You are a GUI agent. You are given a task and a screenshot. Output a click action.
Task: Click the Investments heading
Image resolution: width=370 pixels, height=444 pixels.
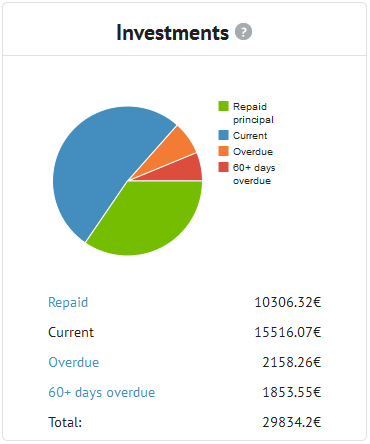pos(173,33)
